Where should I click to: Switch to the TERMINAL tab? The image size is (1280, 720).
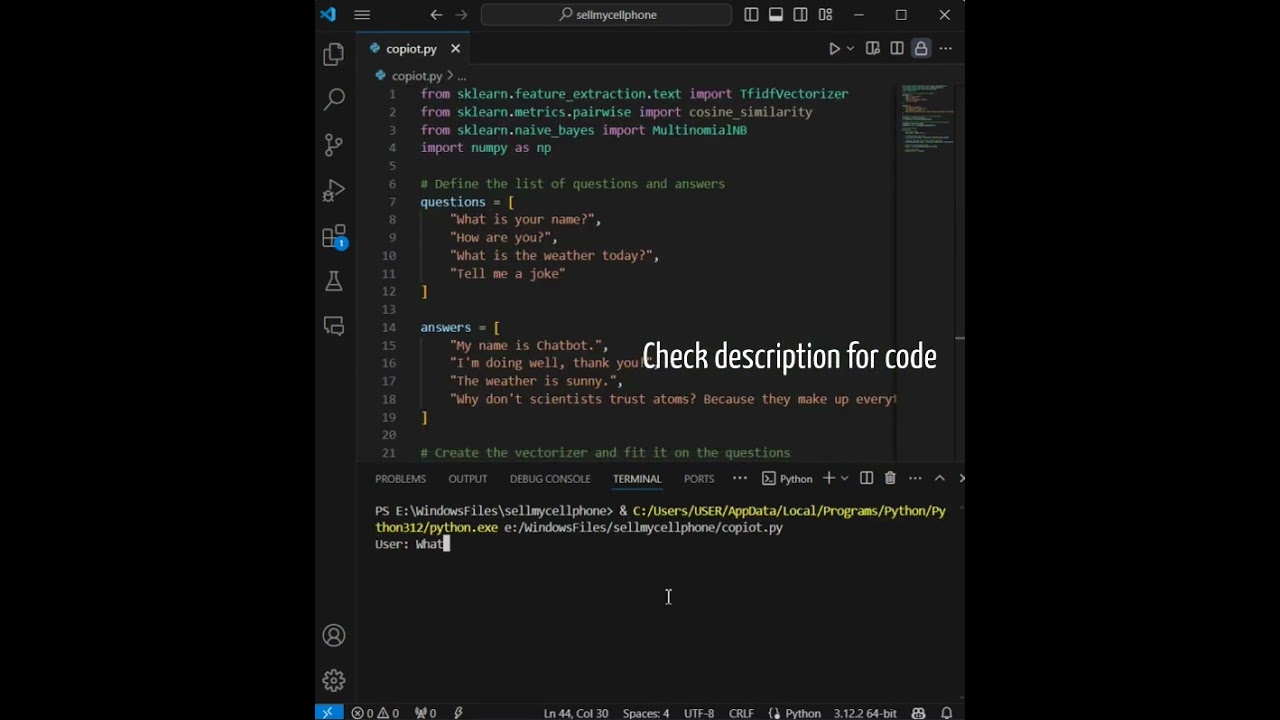pyautogui.click(x=637, y=479)
